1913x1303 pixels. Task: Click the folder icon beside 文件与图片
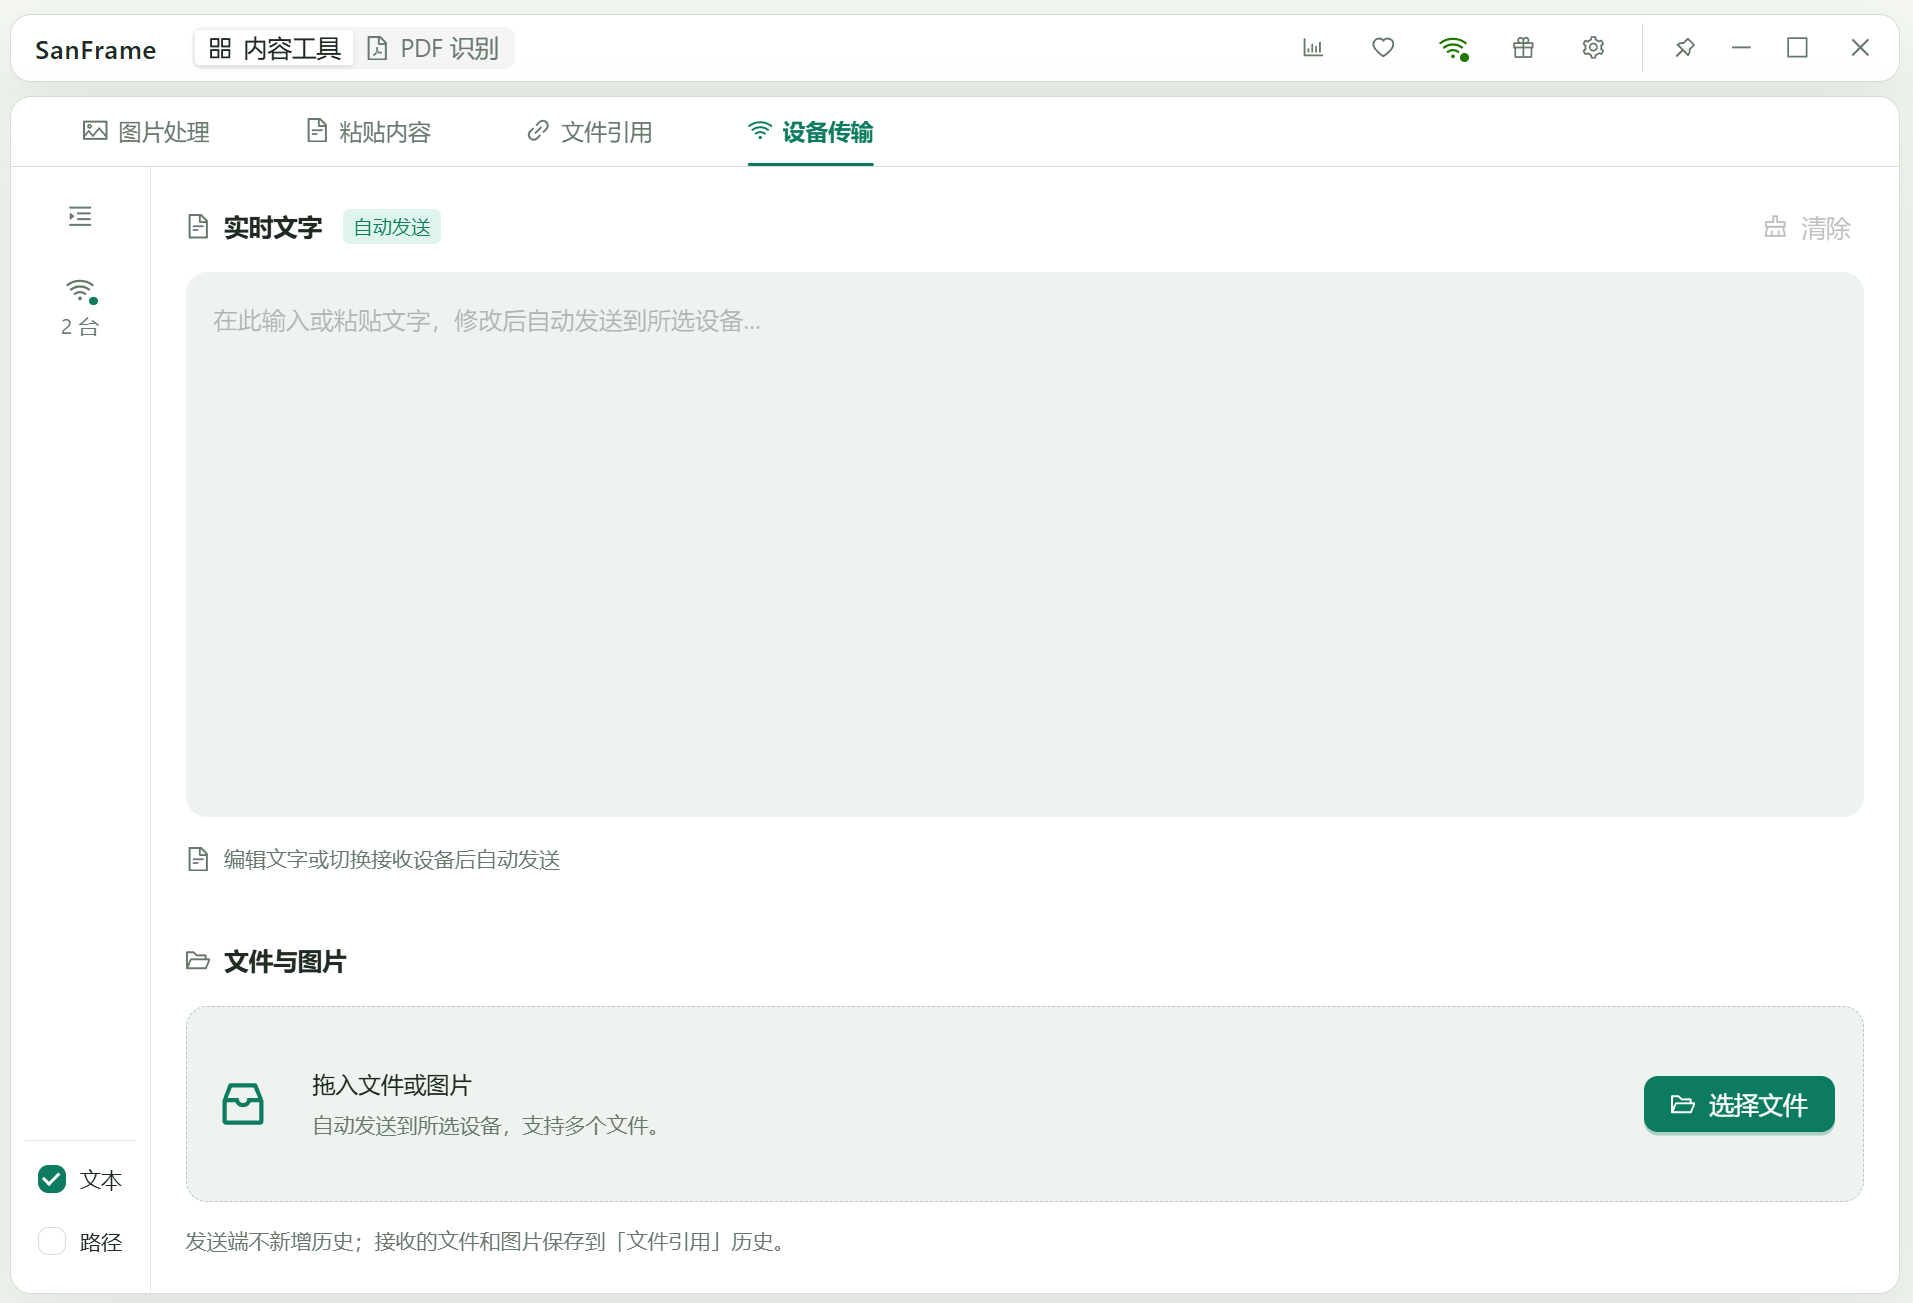point(198,961)
